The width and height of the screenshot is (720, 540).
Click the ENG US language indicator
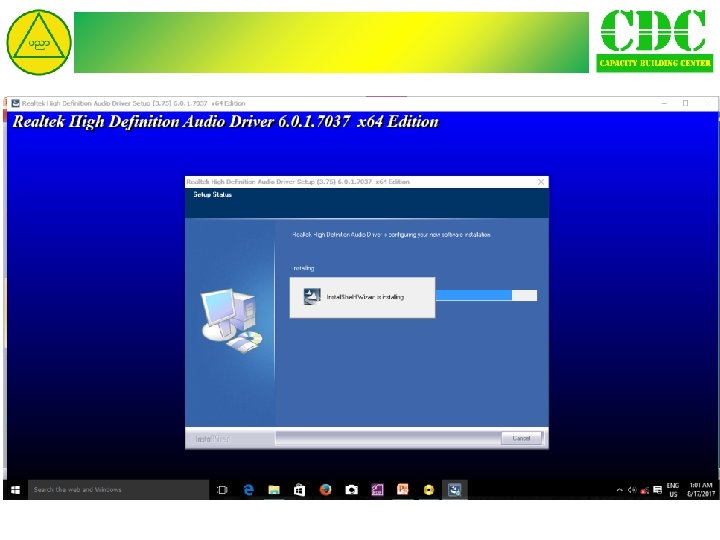pos(673,490)
